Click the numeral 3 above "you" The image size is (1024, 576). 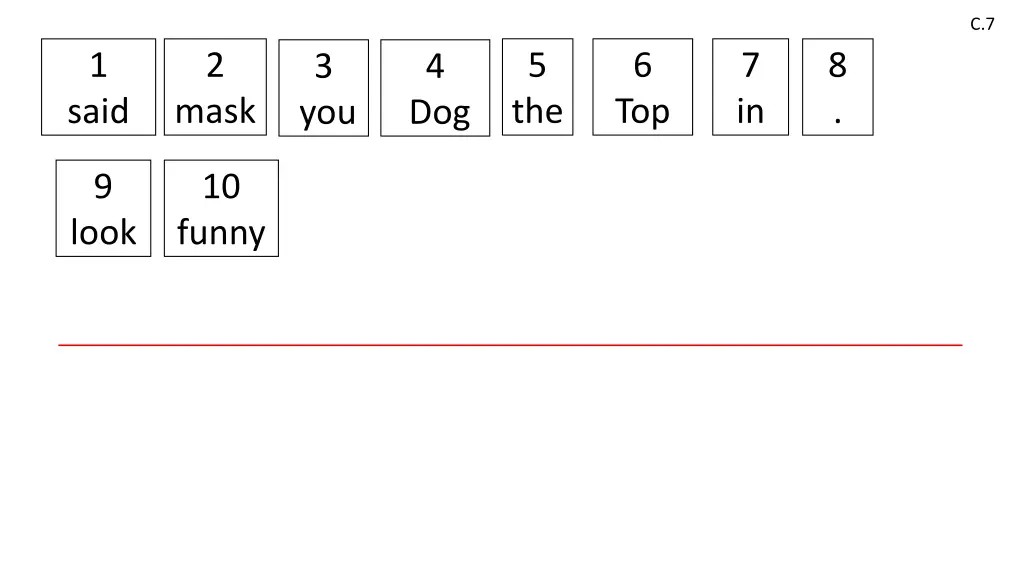pyautogui.click(x=324, y=67)
